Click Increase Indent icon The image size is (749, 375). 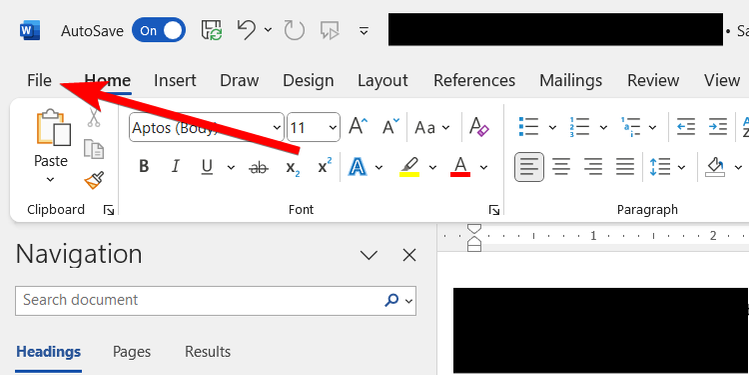[x=717, y=127]
